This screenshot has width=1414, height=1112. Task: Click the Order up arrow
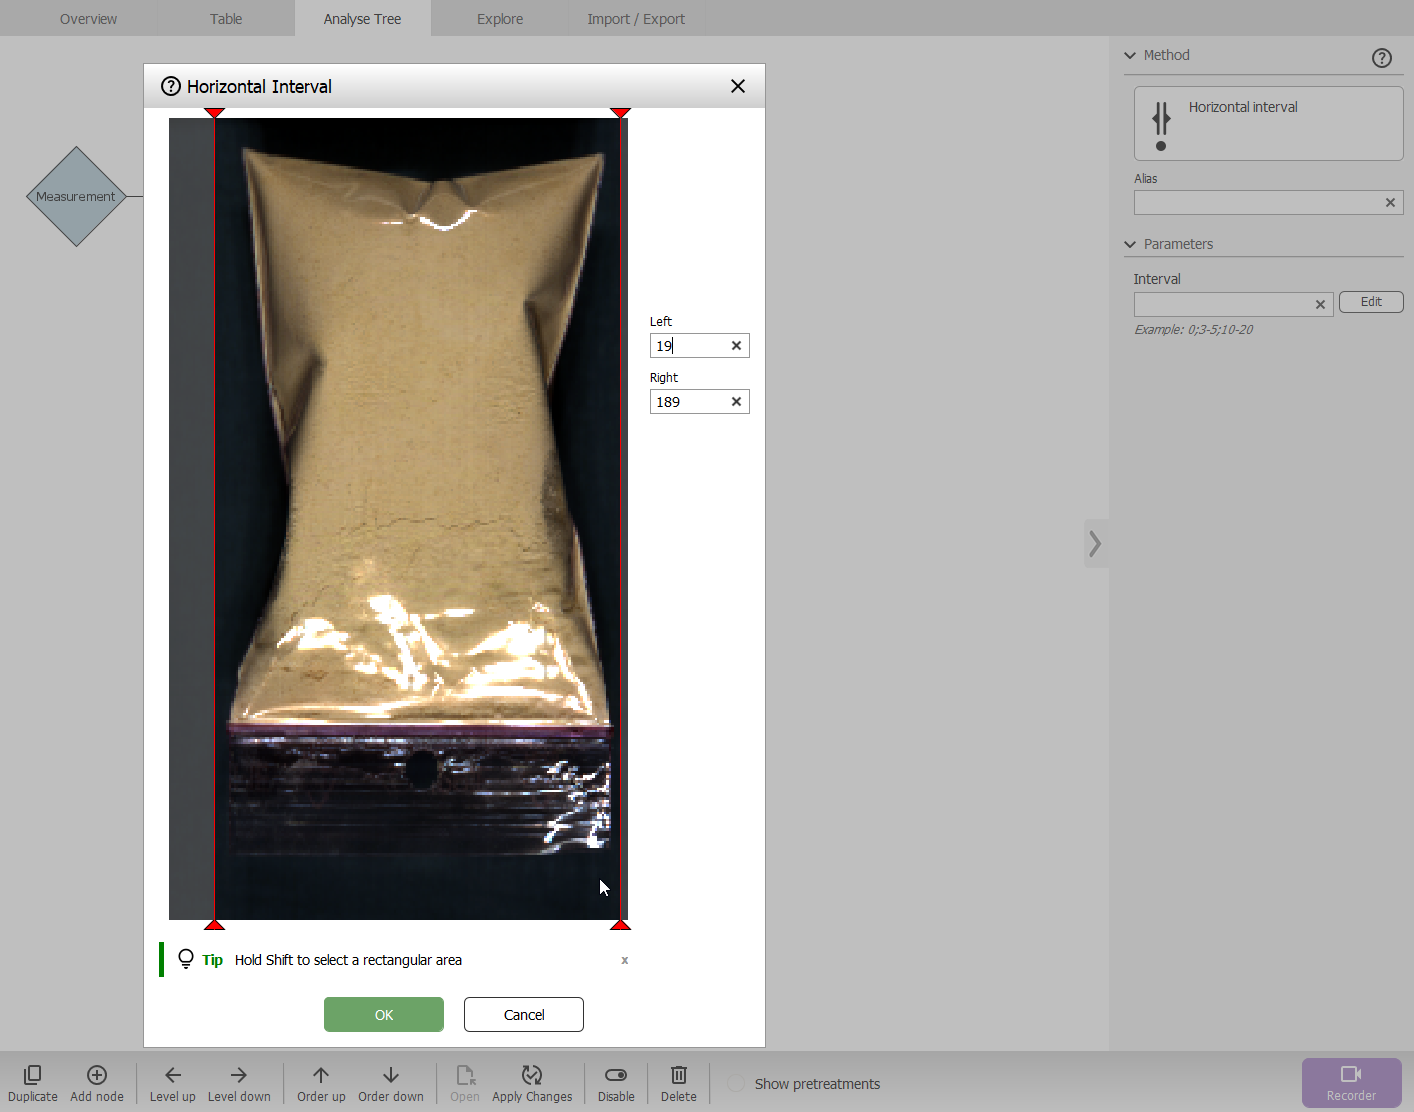321,1075
